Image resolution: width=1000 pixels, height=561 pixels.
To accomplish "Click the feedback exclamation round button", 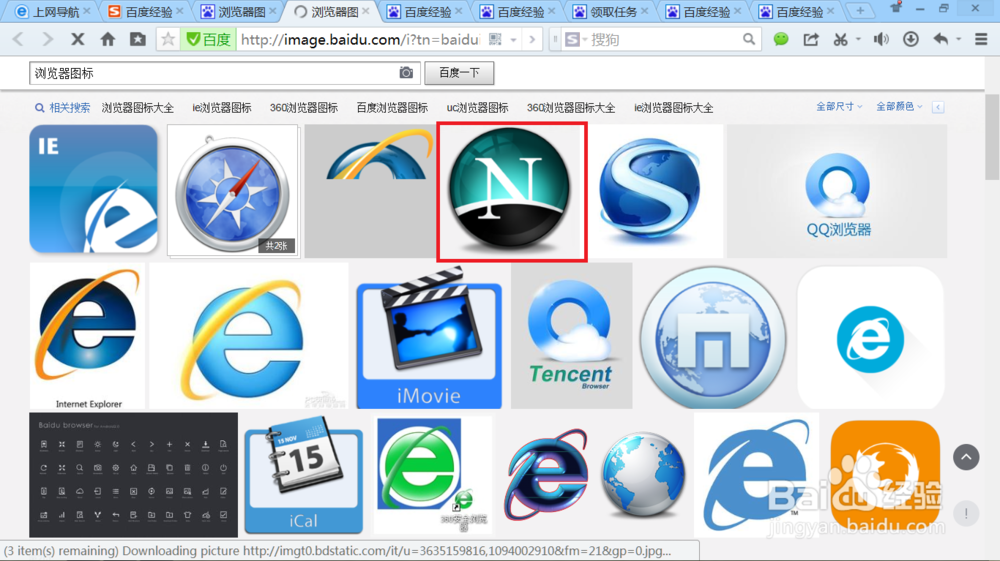I will point(966,513).
